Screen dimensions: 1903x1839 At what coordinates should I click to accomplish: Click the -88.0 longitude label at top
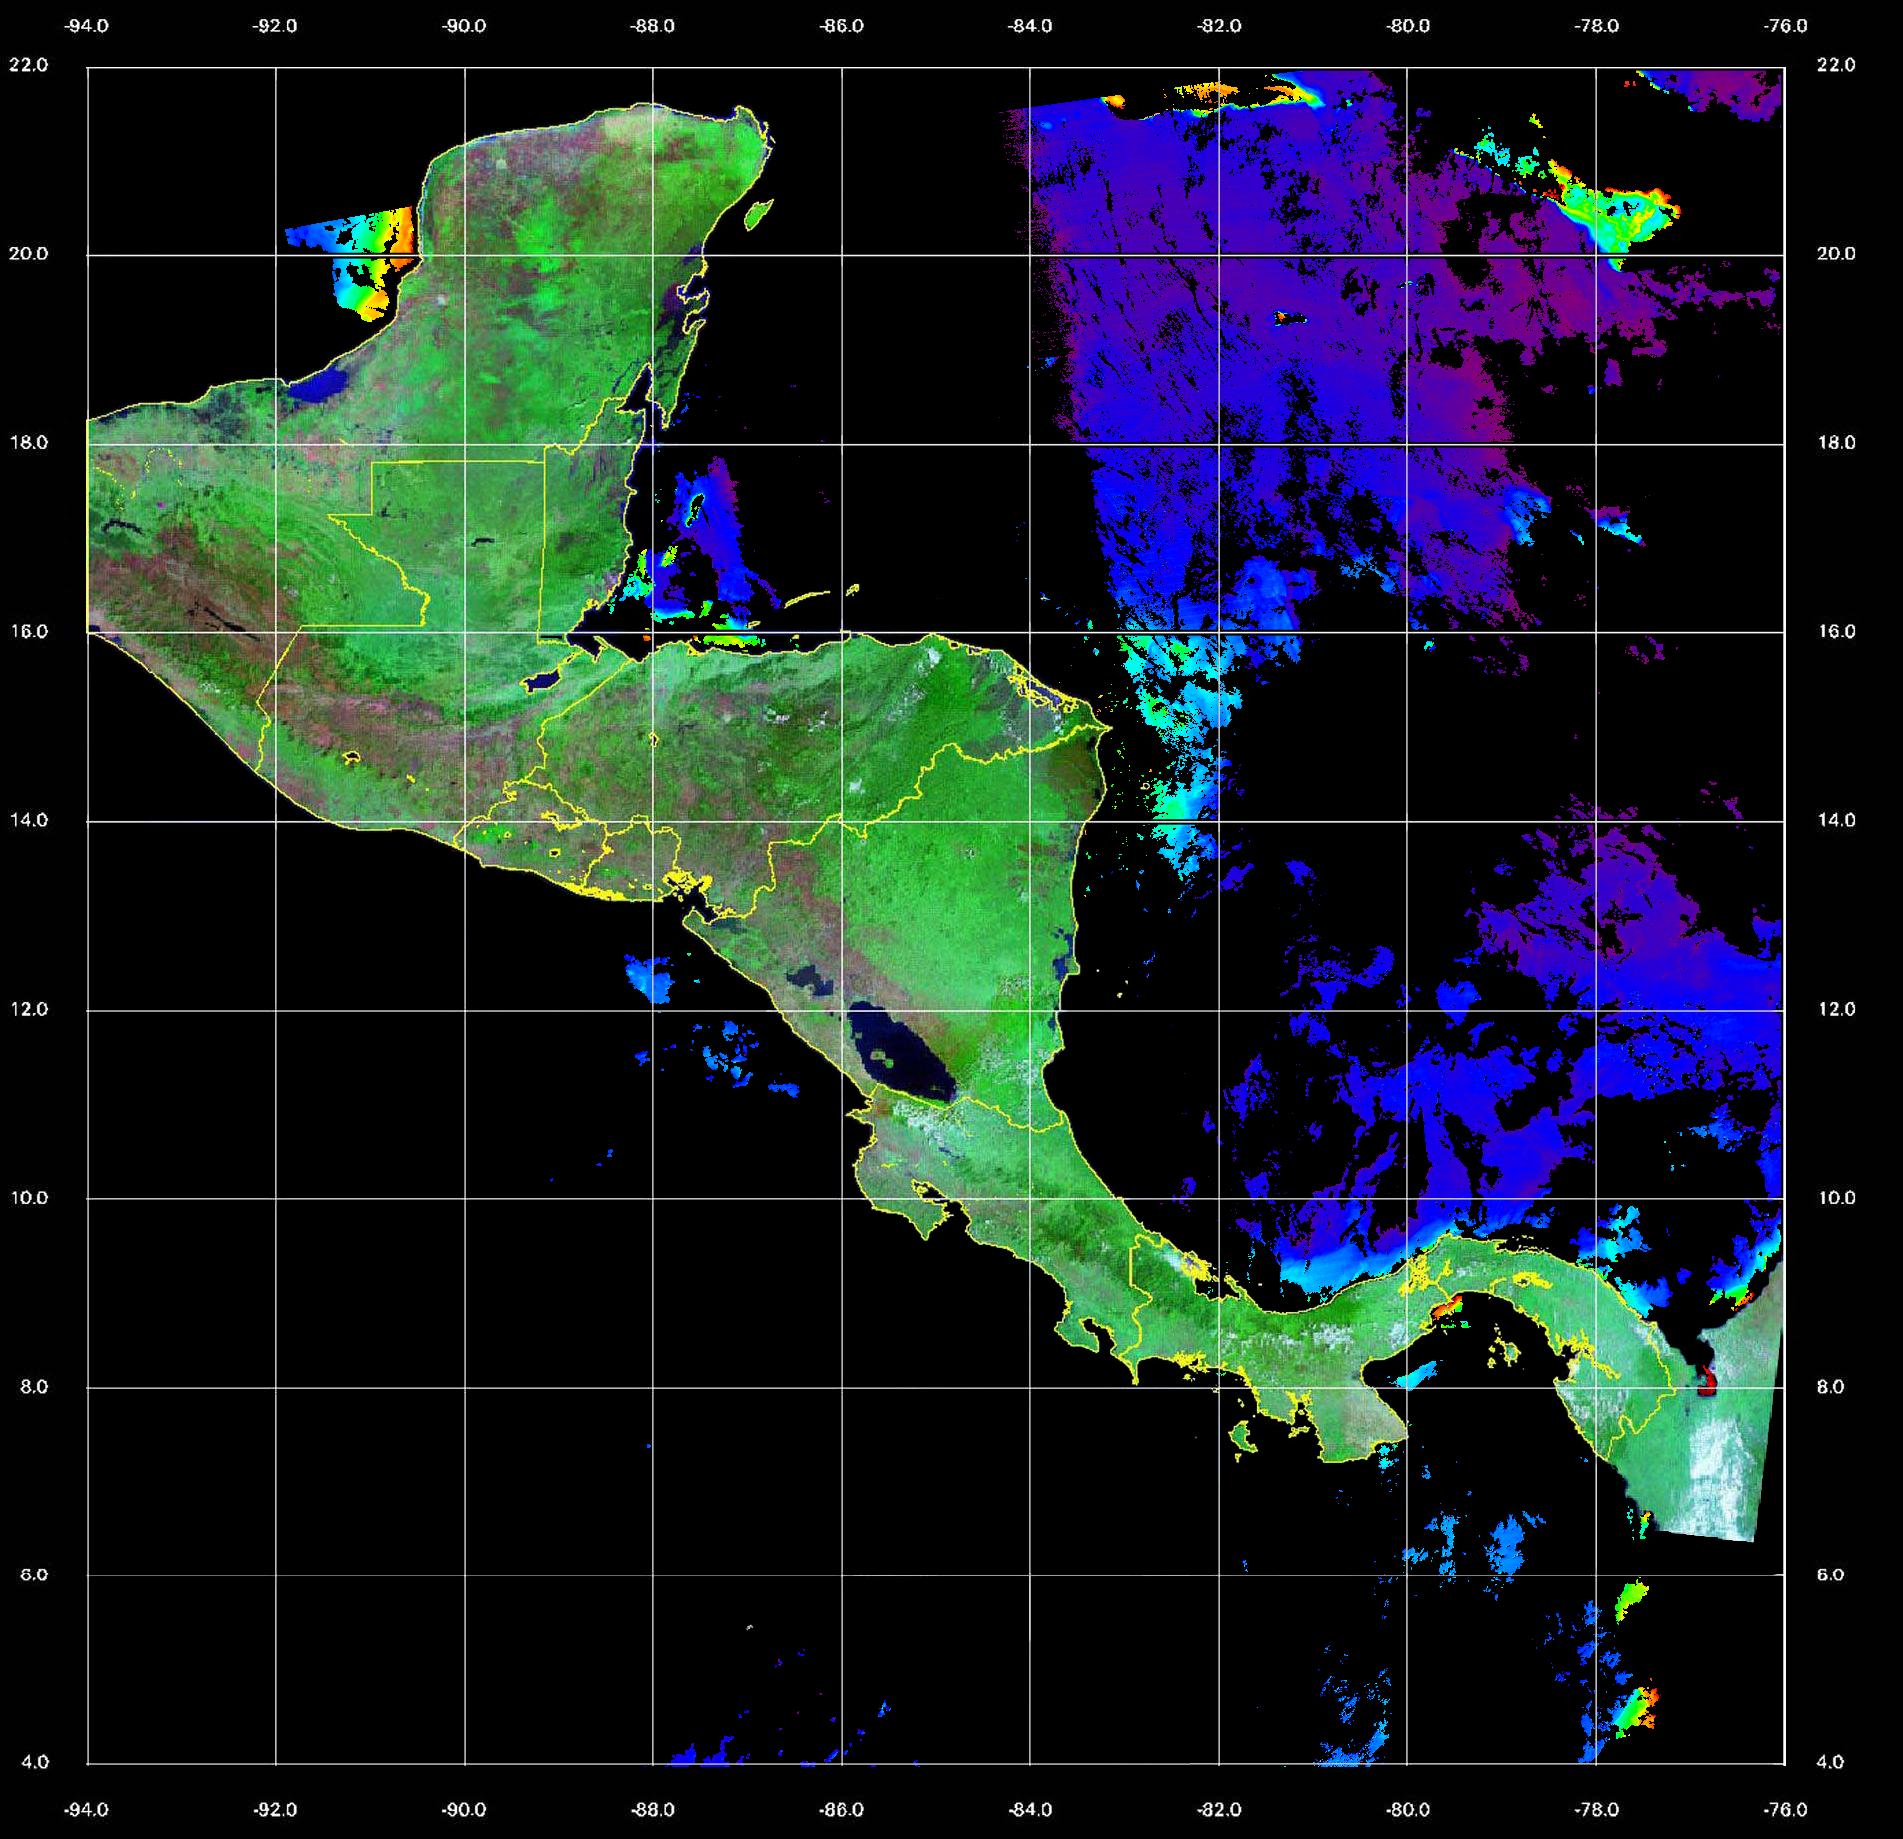653,26
